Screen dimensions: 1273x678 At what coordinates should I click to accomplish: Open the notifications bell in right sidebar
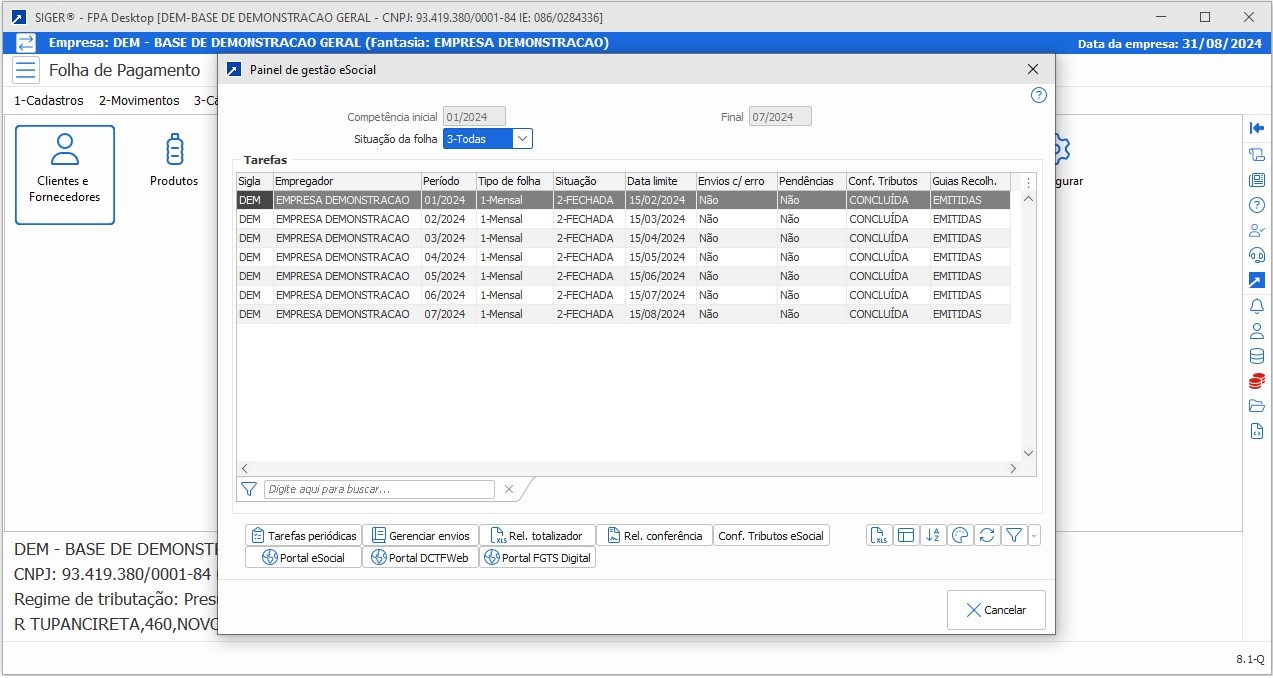1257,306
